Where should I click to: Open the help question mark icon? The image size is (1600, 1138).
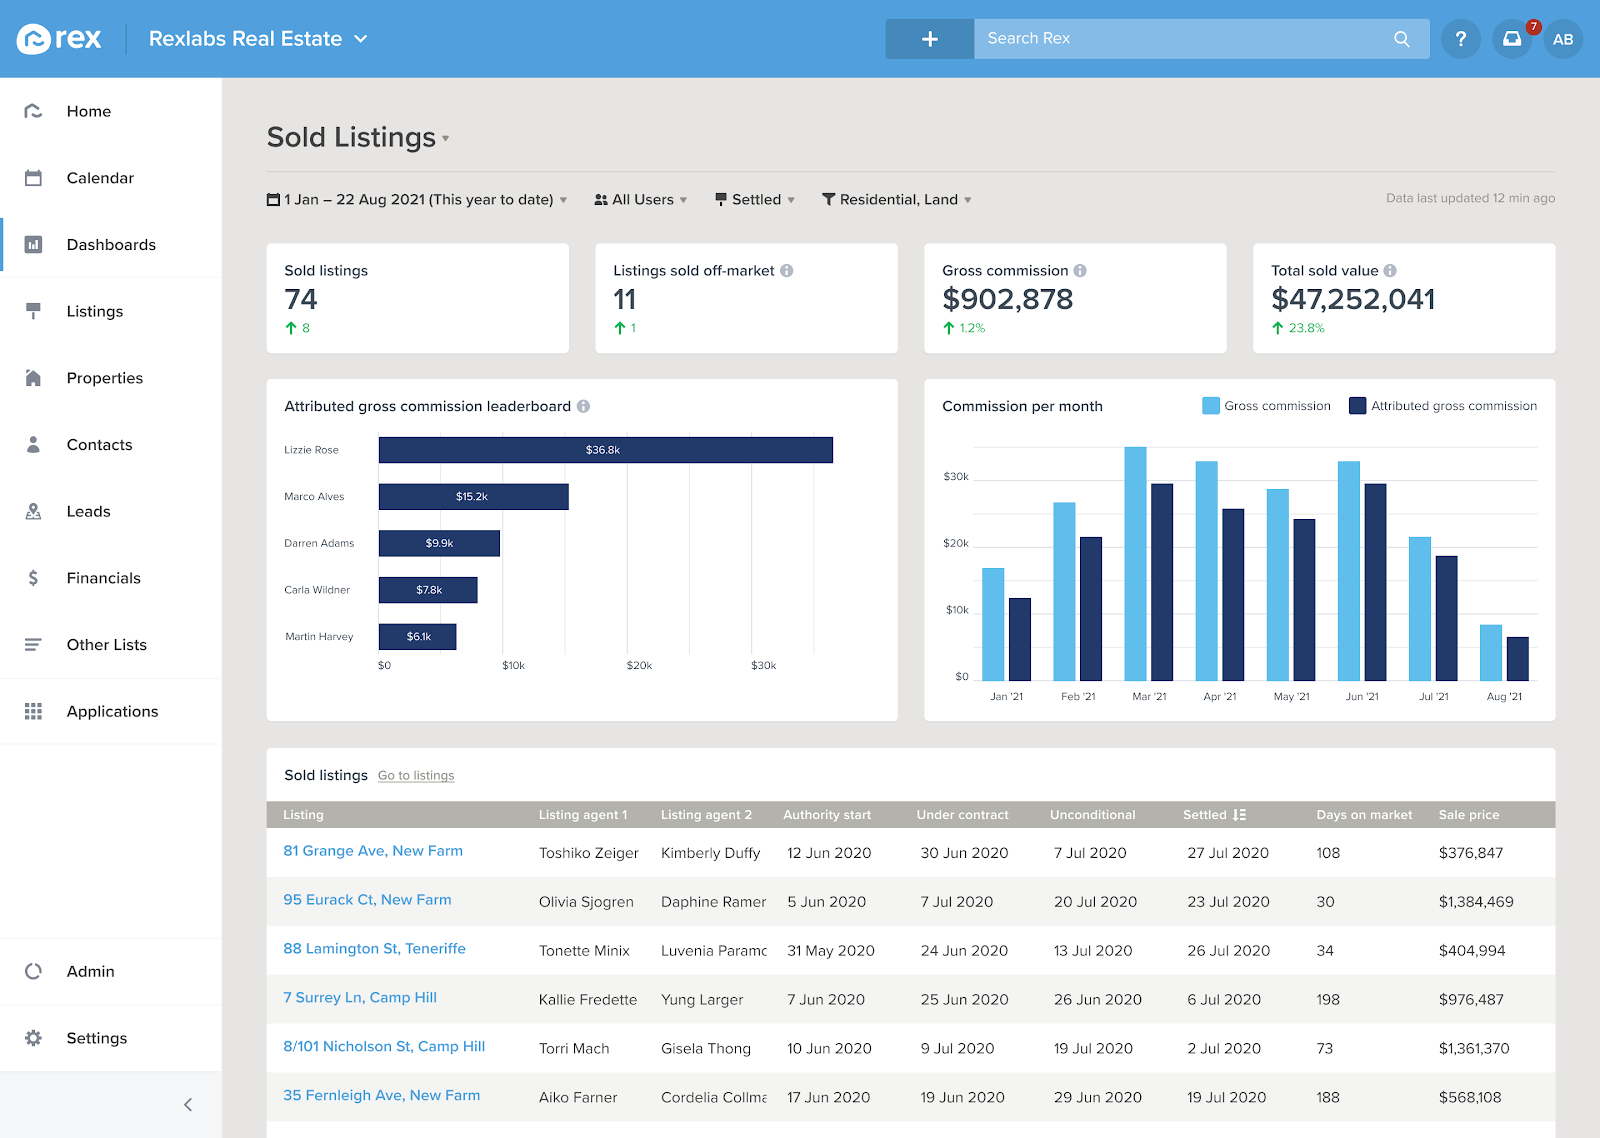click(1460, 39)
